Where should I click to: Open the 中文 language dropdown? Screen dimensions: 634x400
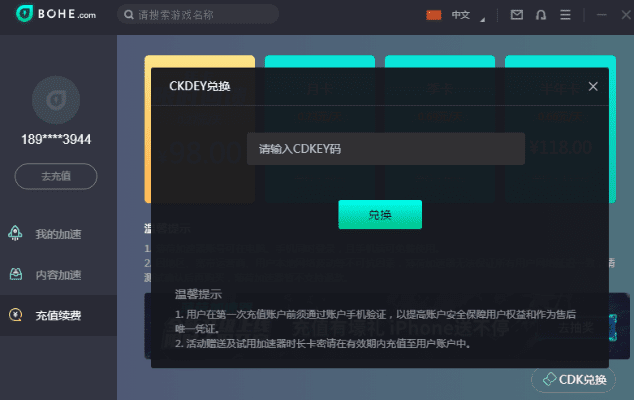click(468, 15)
